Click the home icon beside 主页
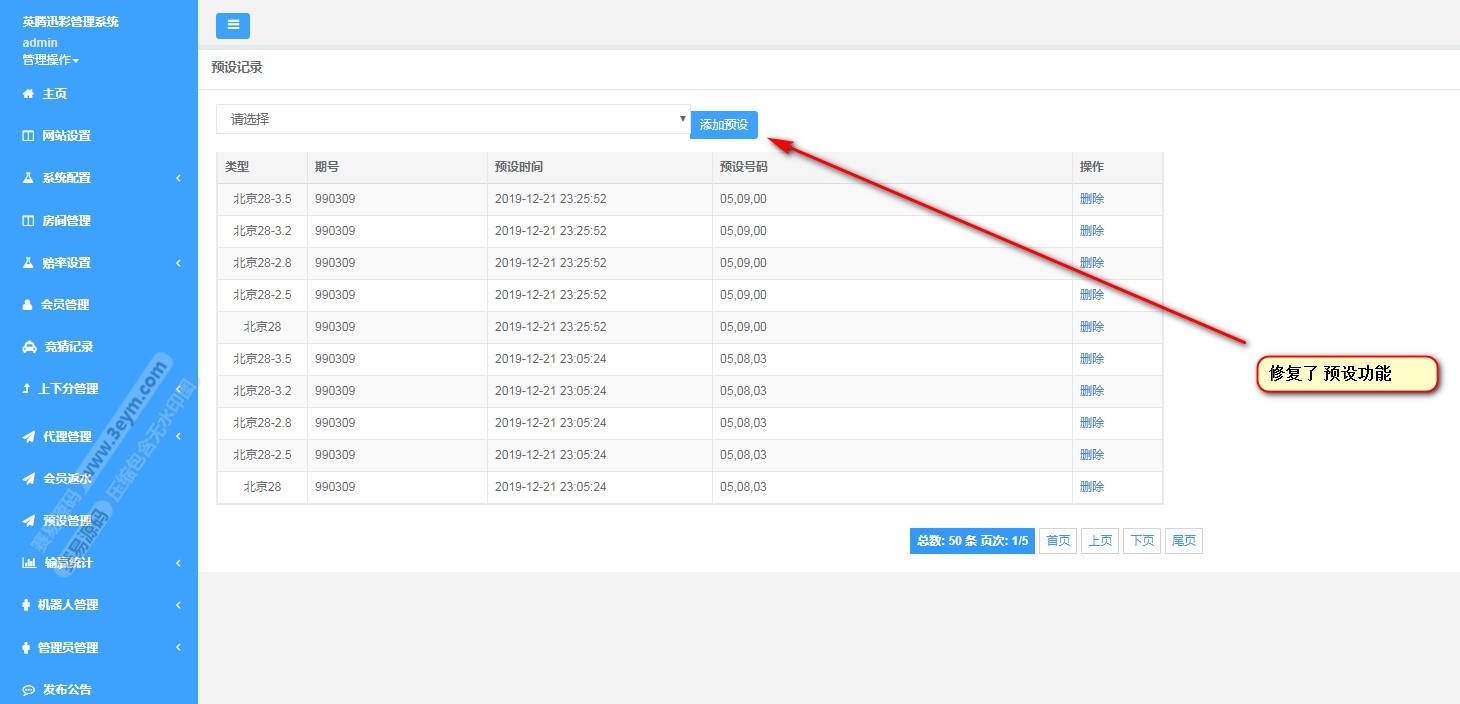The width and height of the screenshot is (1460, 704). click(28, 94)
